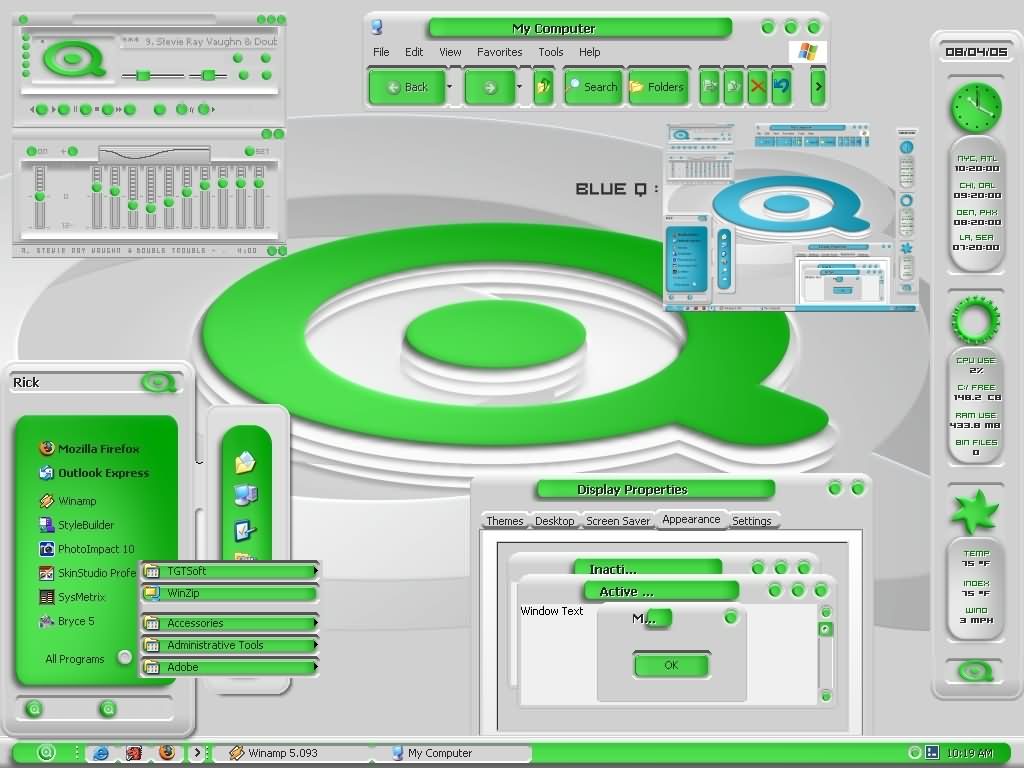Launch Outlook Express from the start menu

(x=94, y=473)
